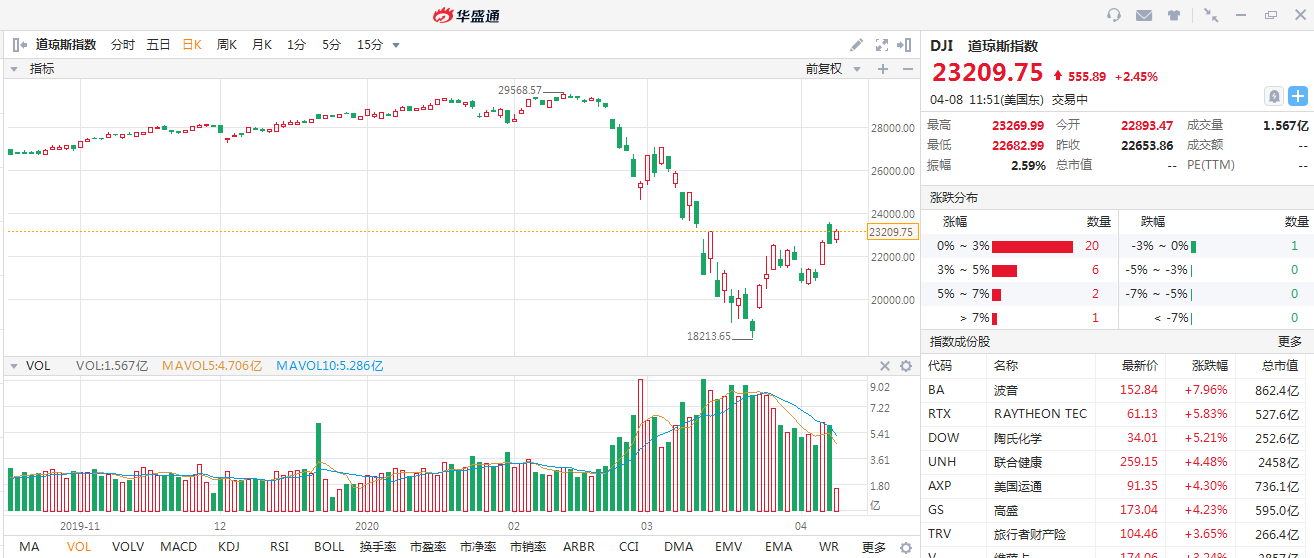Collapse left panel with bracket arrow icon

tap(19, 44)
